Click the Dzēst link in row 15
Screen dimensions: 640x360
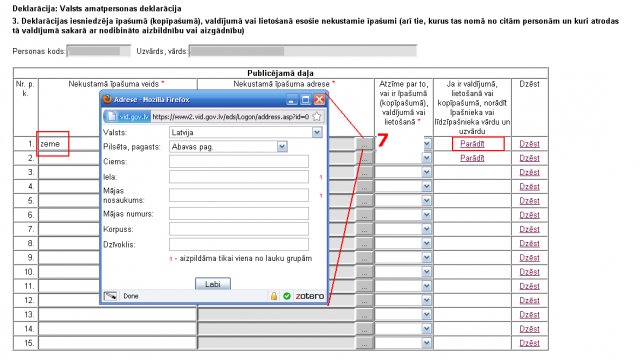pos(529,343)
